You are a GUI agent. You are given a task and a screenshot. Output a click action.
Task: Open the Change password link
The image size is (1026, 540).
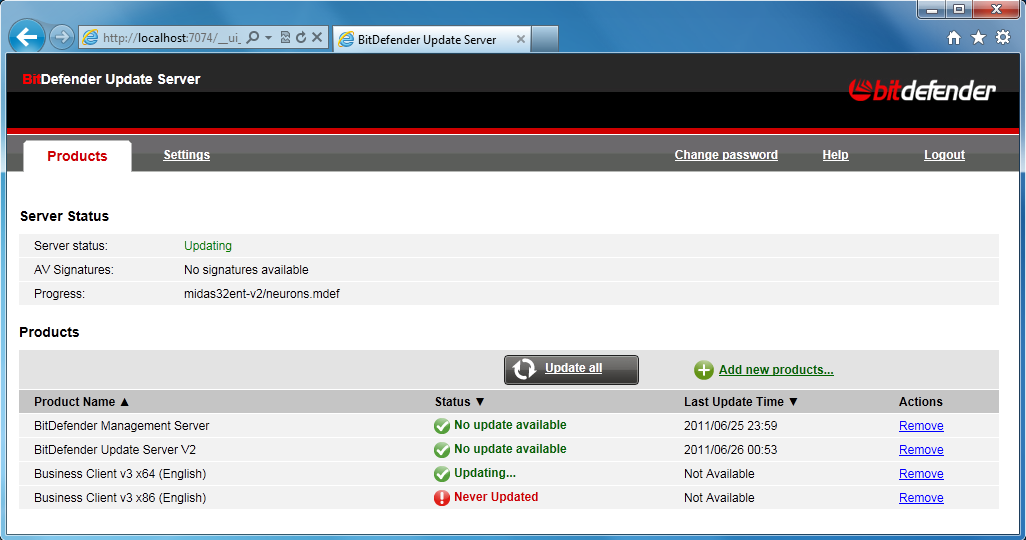[x=726, y=154]
